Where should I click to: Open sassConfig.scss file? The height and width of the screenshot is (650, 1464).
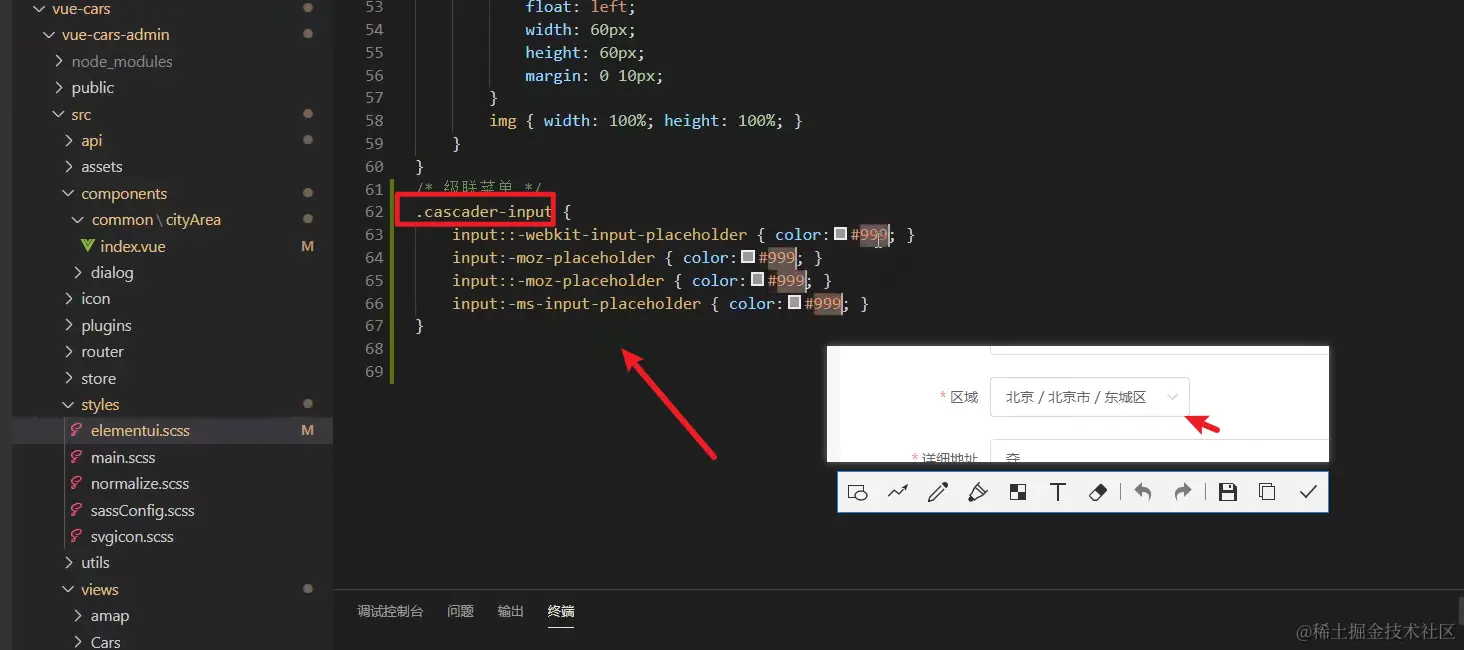point(142,510)
